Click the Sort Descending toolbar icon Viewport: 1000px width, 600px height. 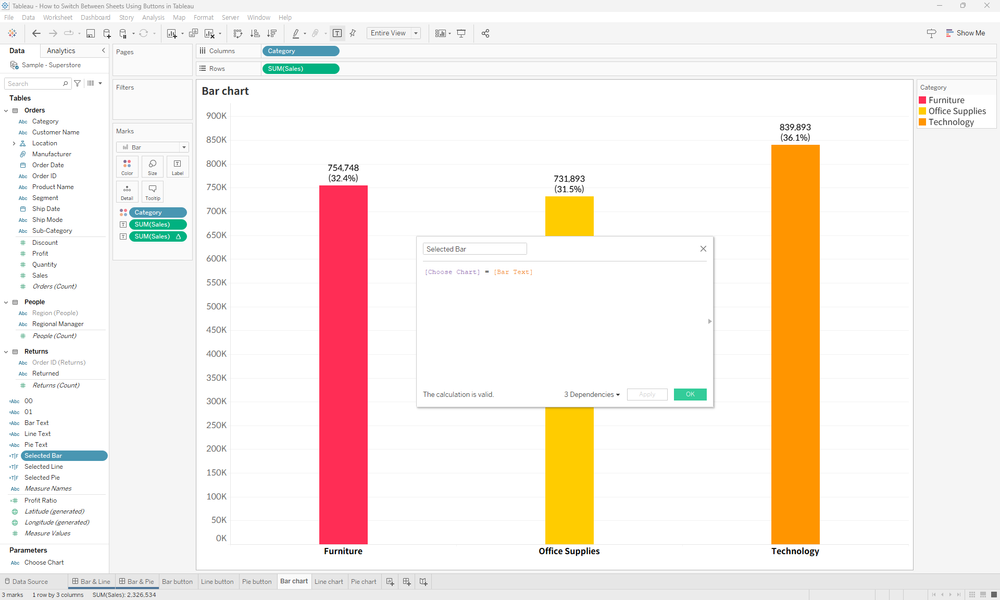click(272, 33)
